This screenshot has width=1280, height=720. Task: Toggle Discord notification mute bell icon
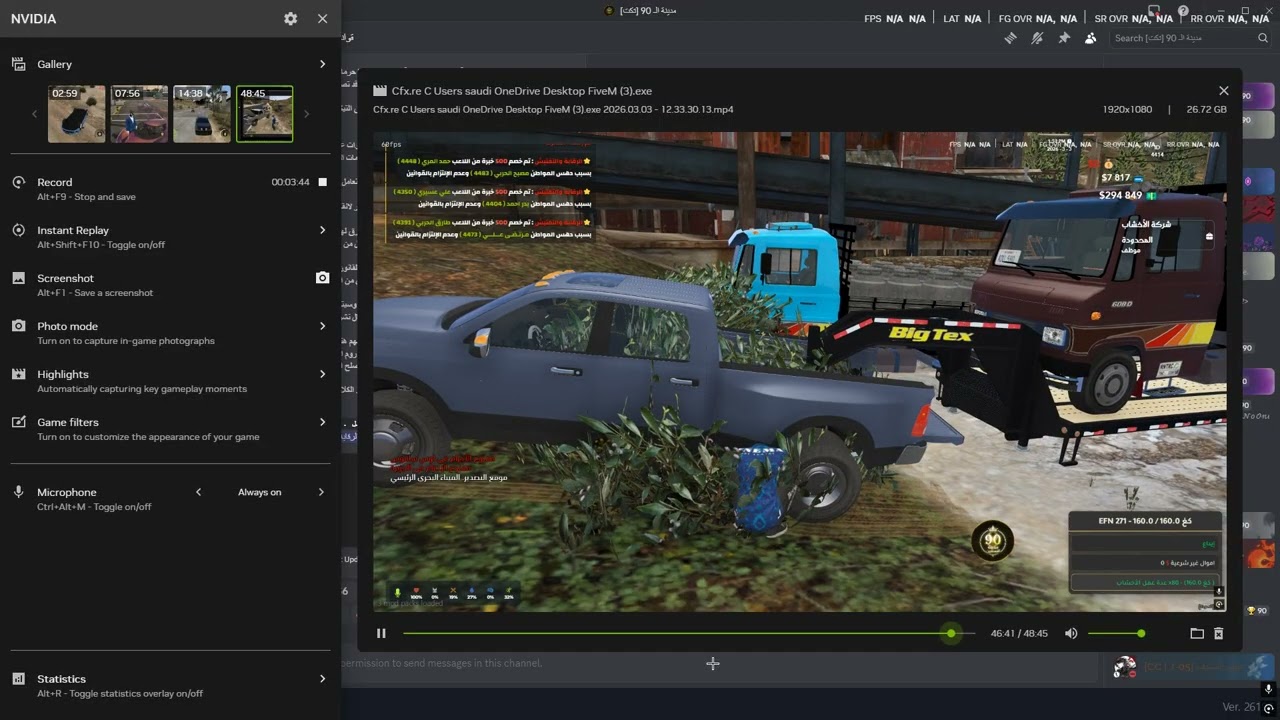tap(1037, 38)
